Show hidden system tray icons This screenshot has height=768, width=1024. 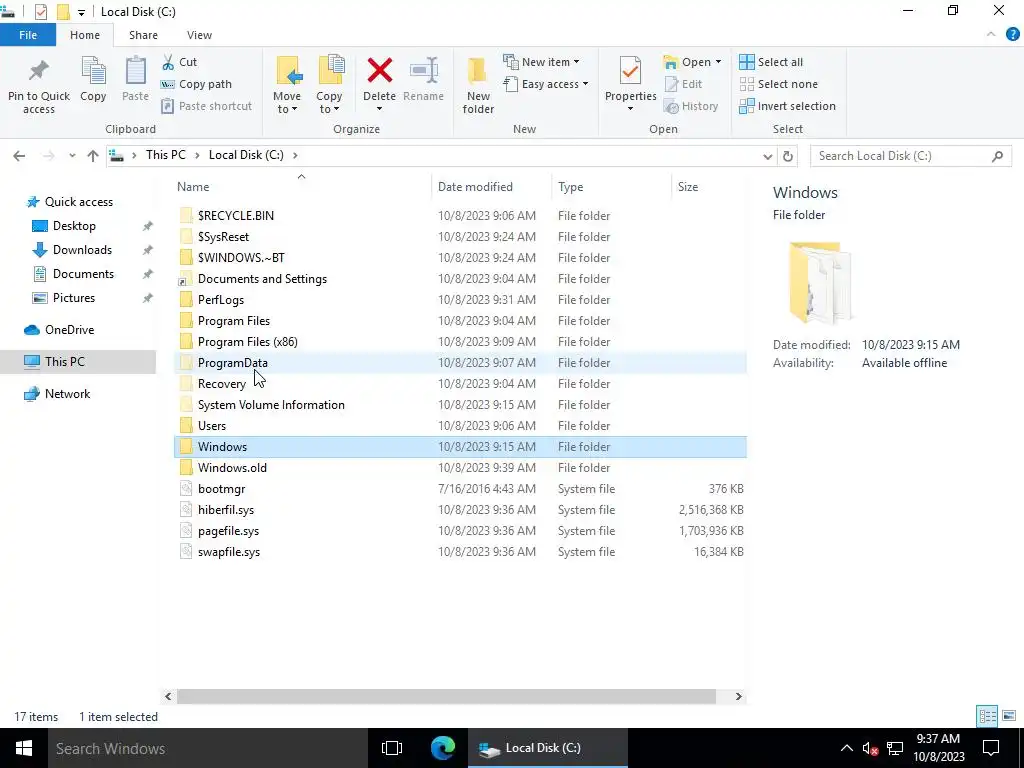(x=846, y=748)
